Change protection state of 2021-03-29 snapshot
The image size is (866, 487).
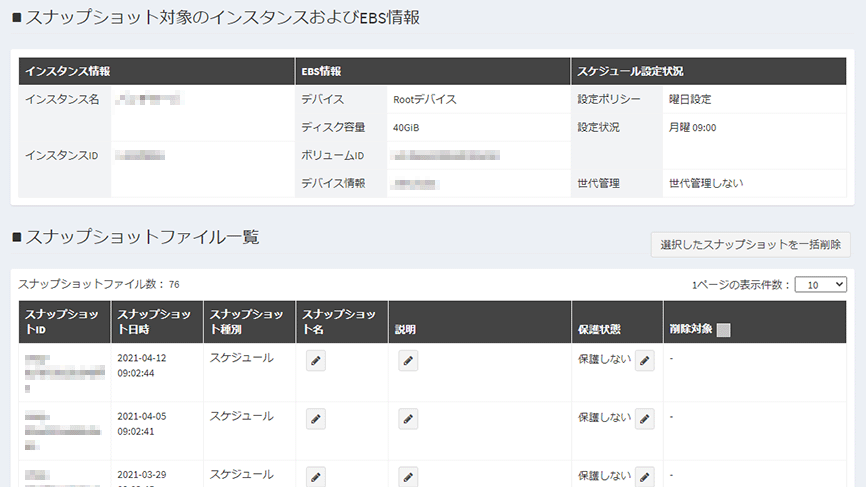click(645, 477)
